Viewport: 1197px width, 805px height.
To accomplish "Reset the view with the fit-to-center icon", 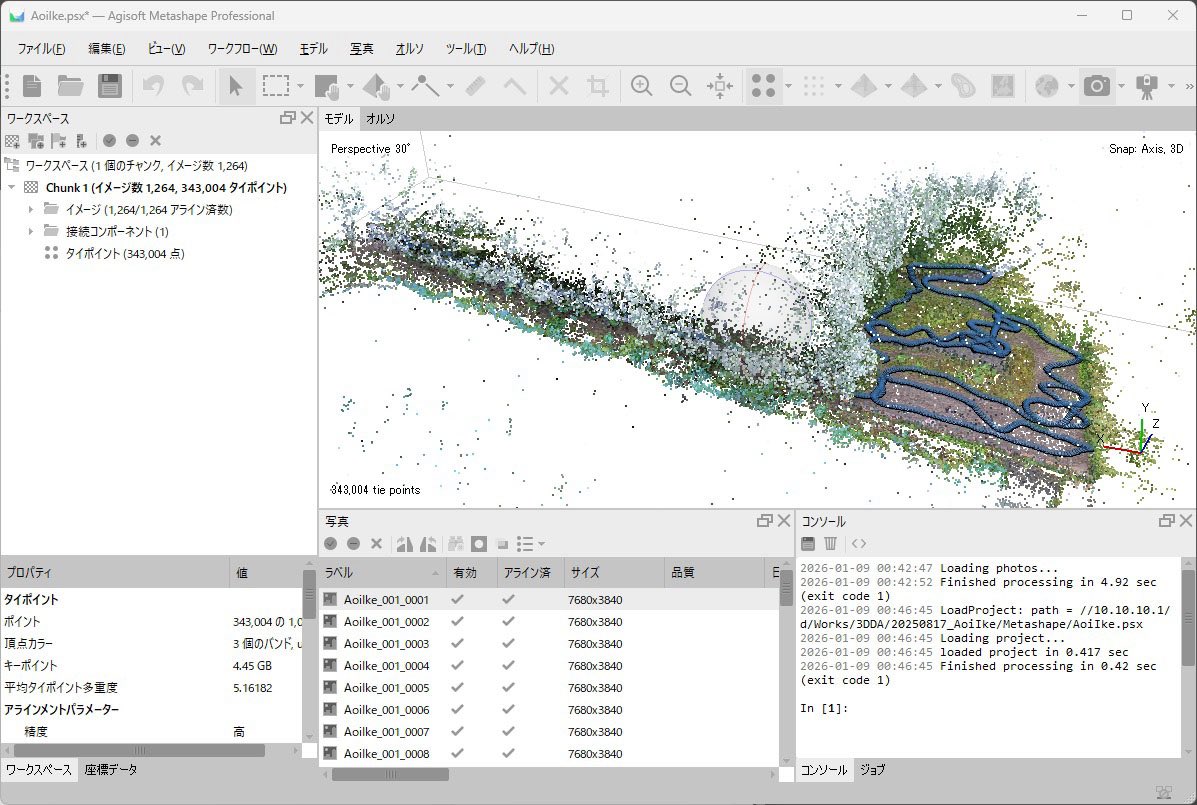I will pyautogui.click(x=720, y=85).
